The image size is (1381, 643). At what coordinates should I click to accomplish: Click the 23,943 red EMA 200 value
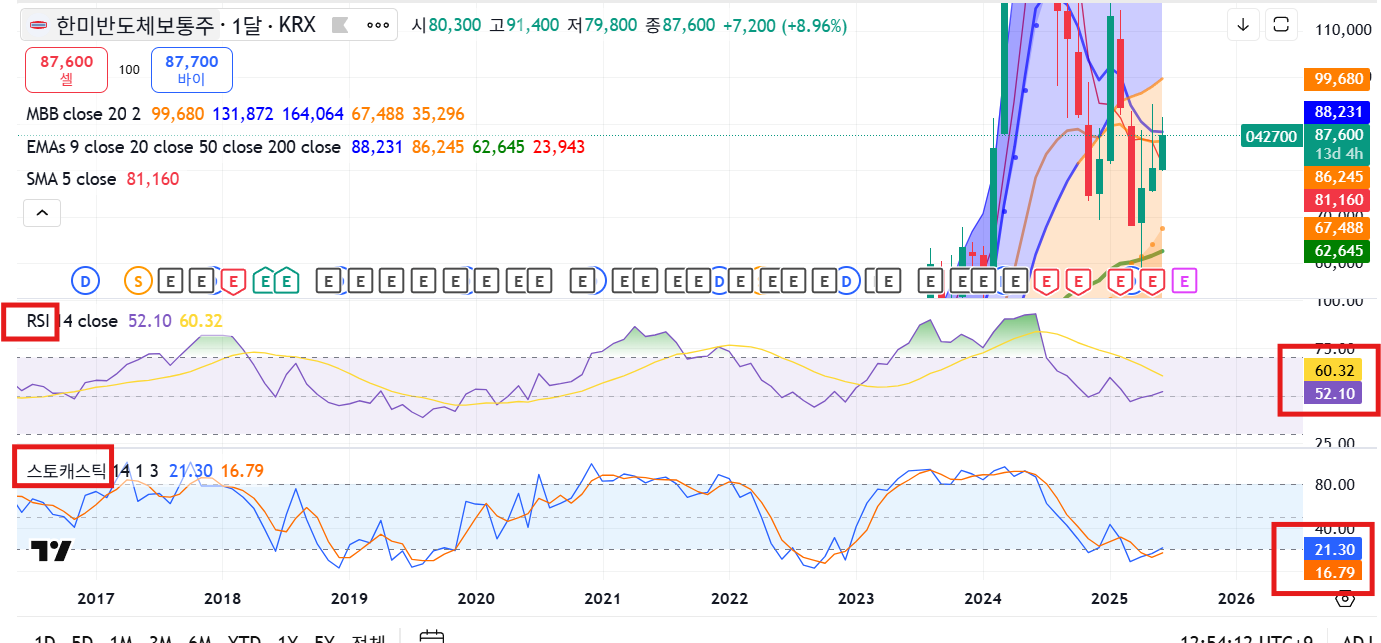559,147
